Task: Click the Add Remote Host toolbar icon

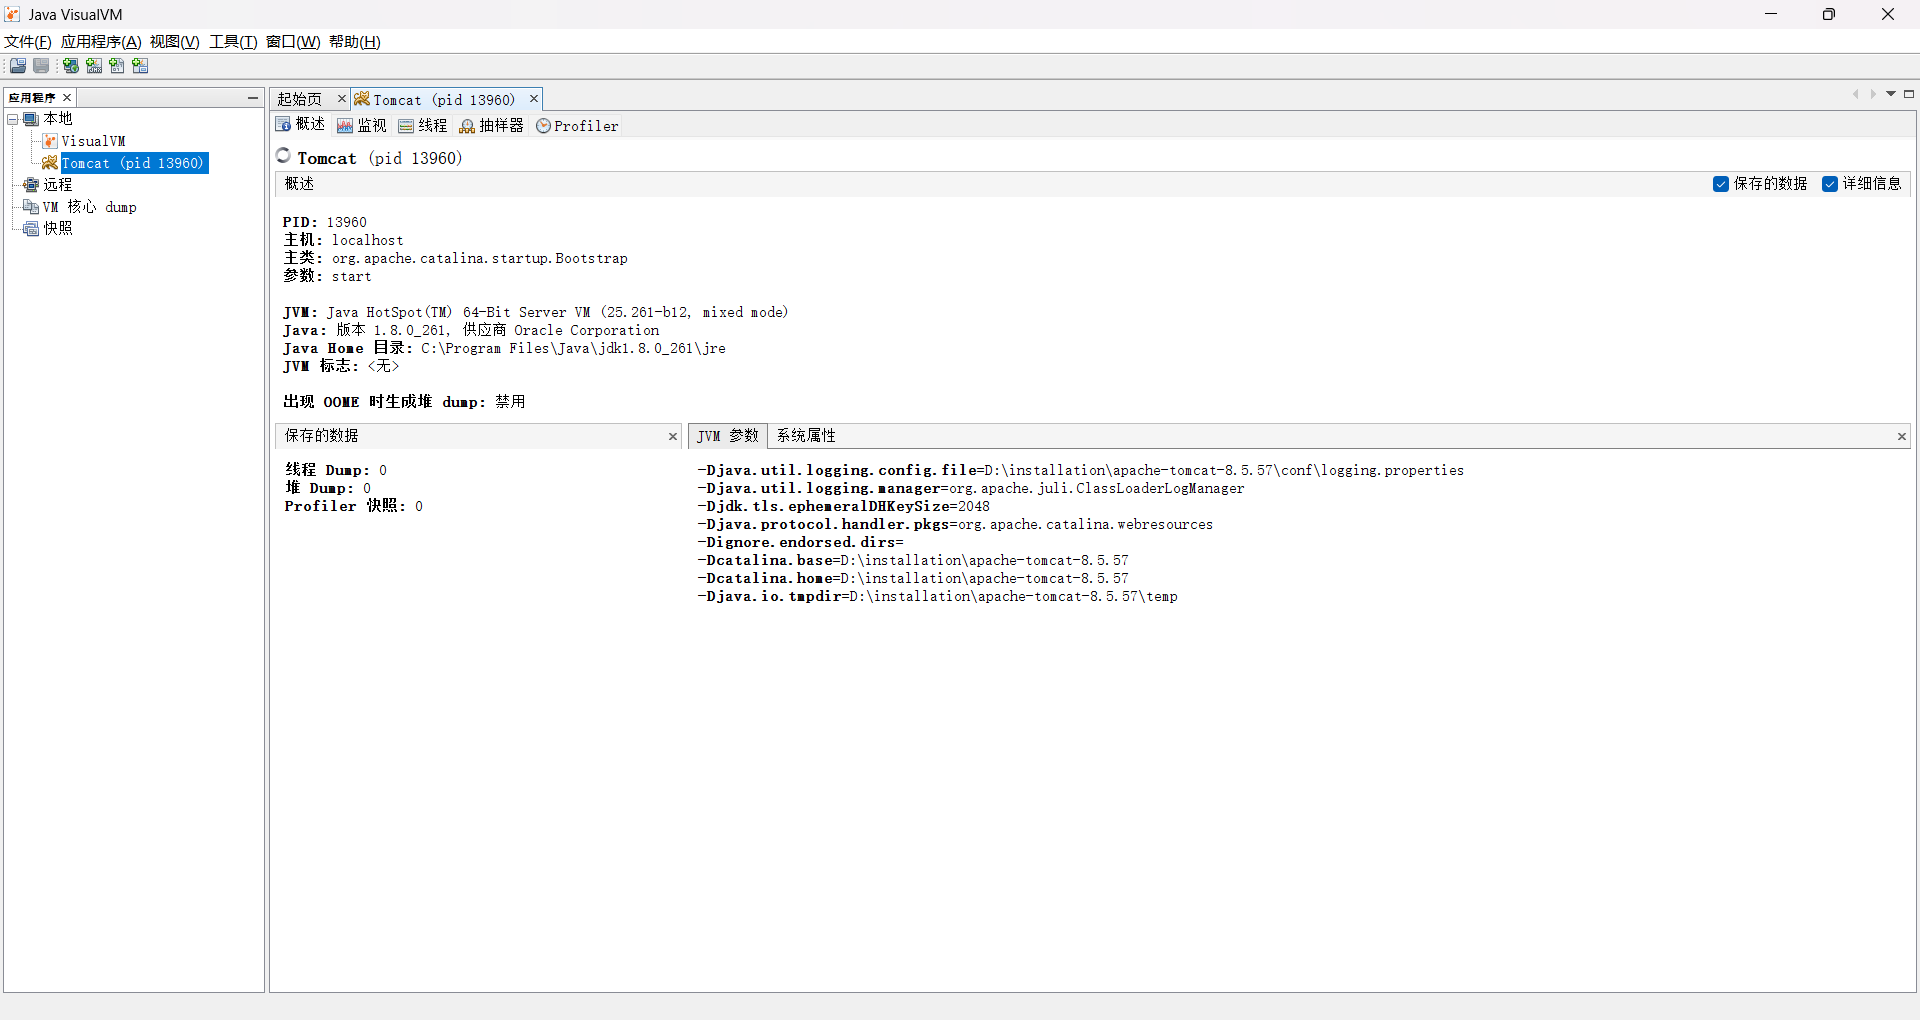Action: coord(71,66)
